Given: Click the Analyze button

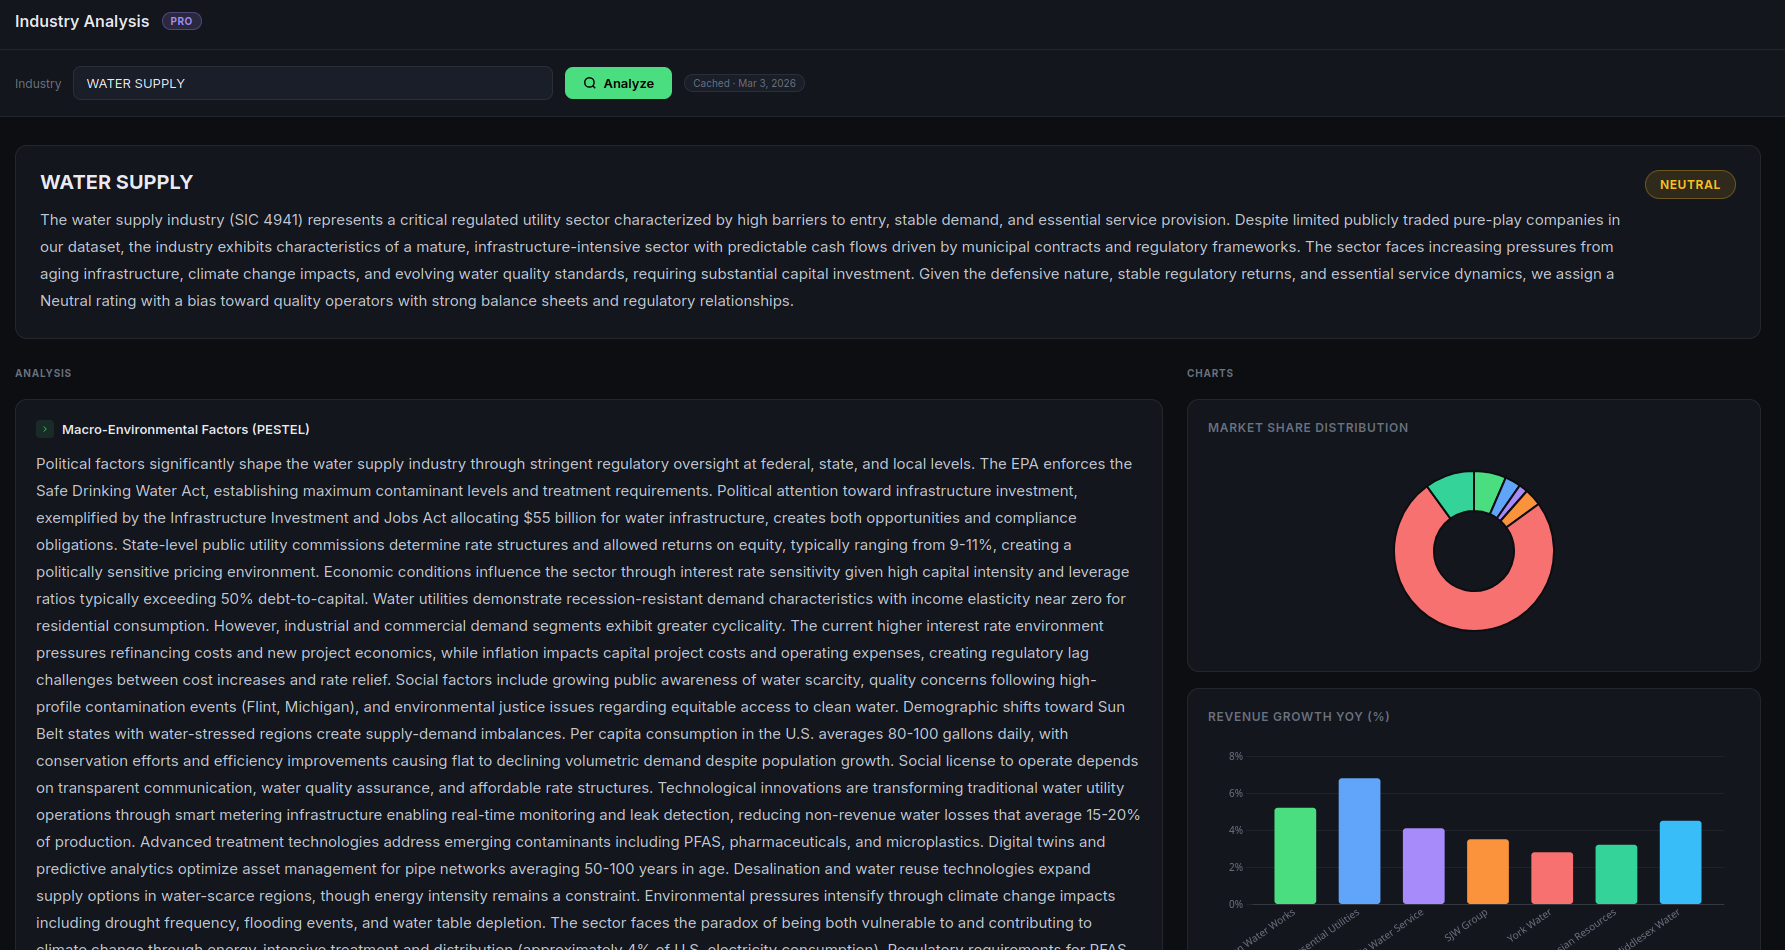Looking at the screenshot, I should click(618, 83).
